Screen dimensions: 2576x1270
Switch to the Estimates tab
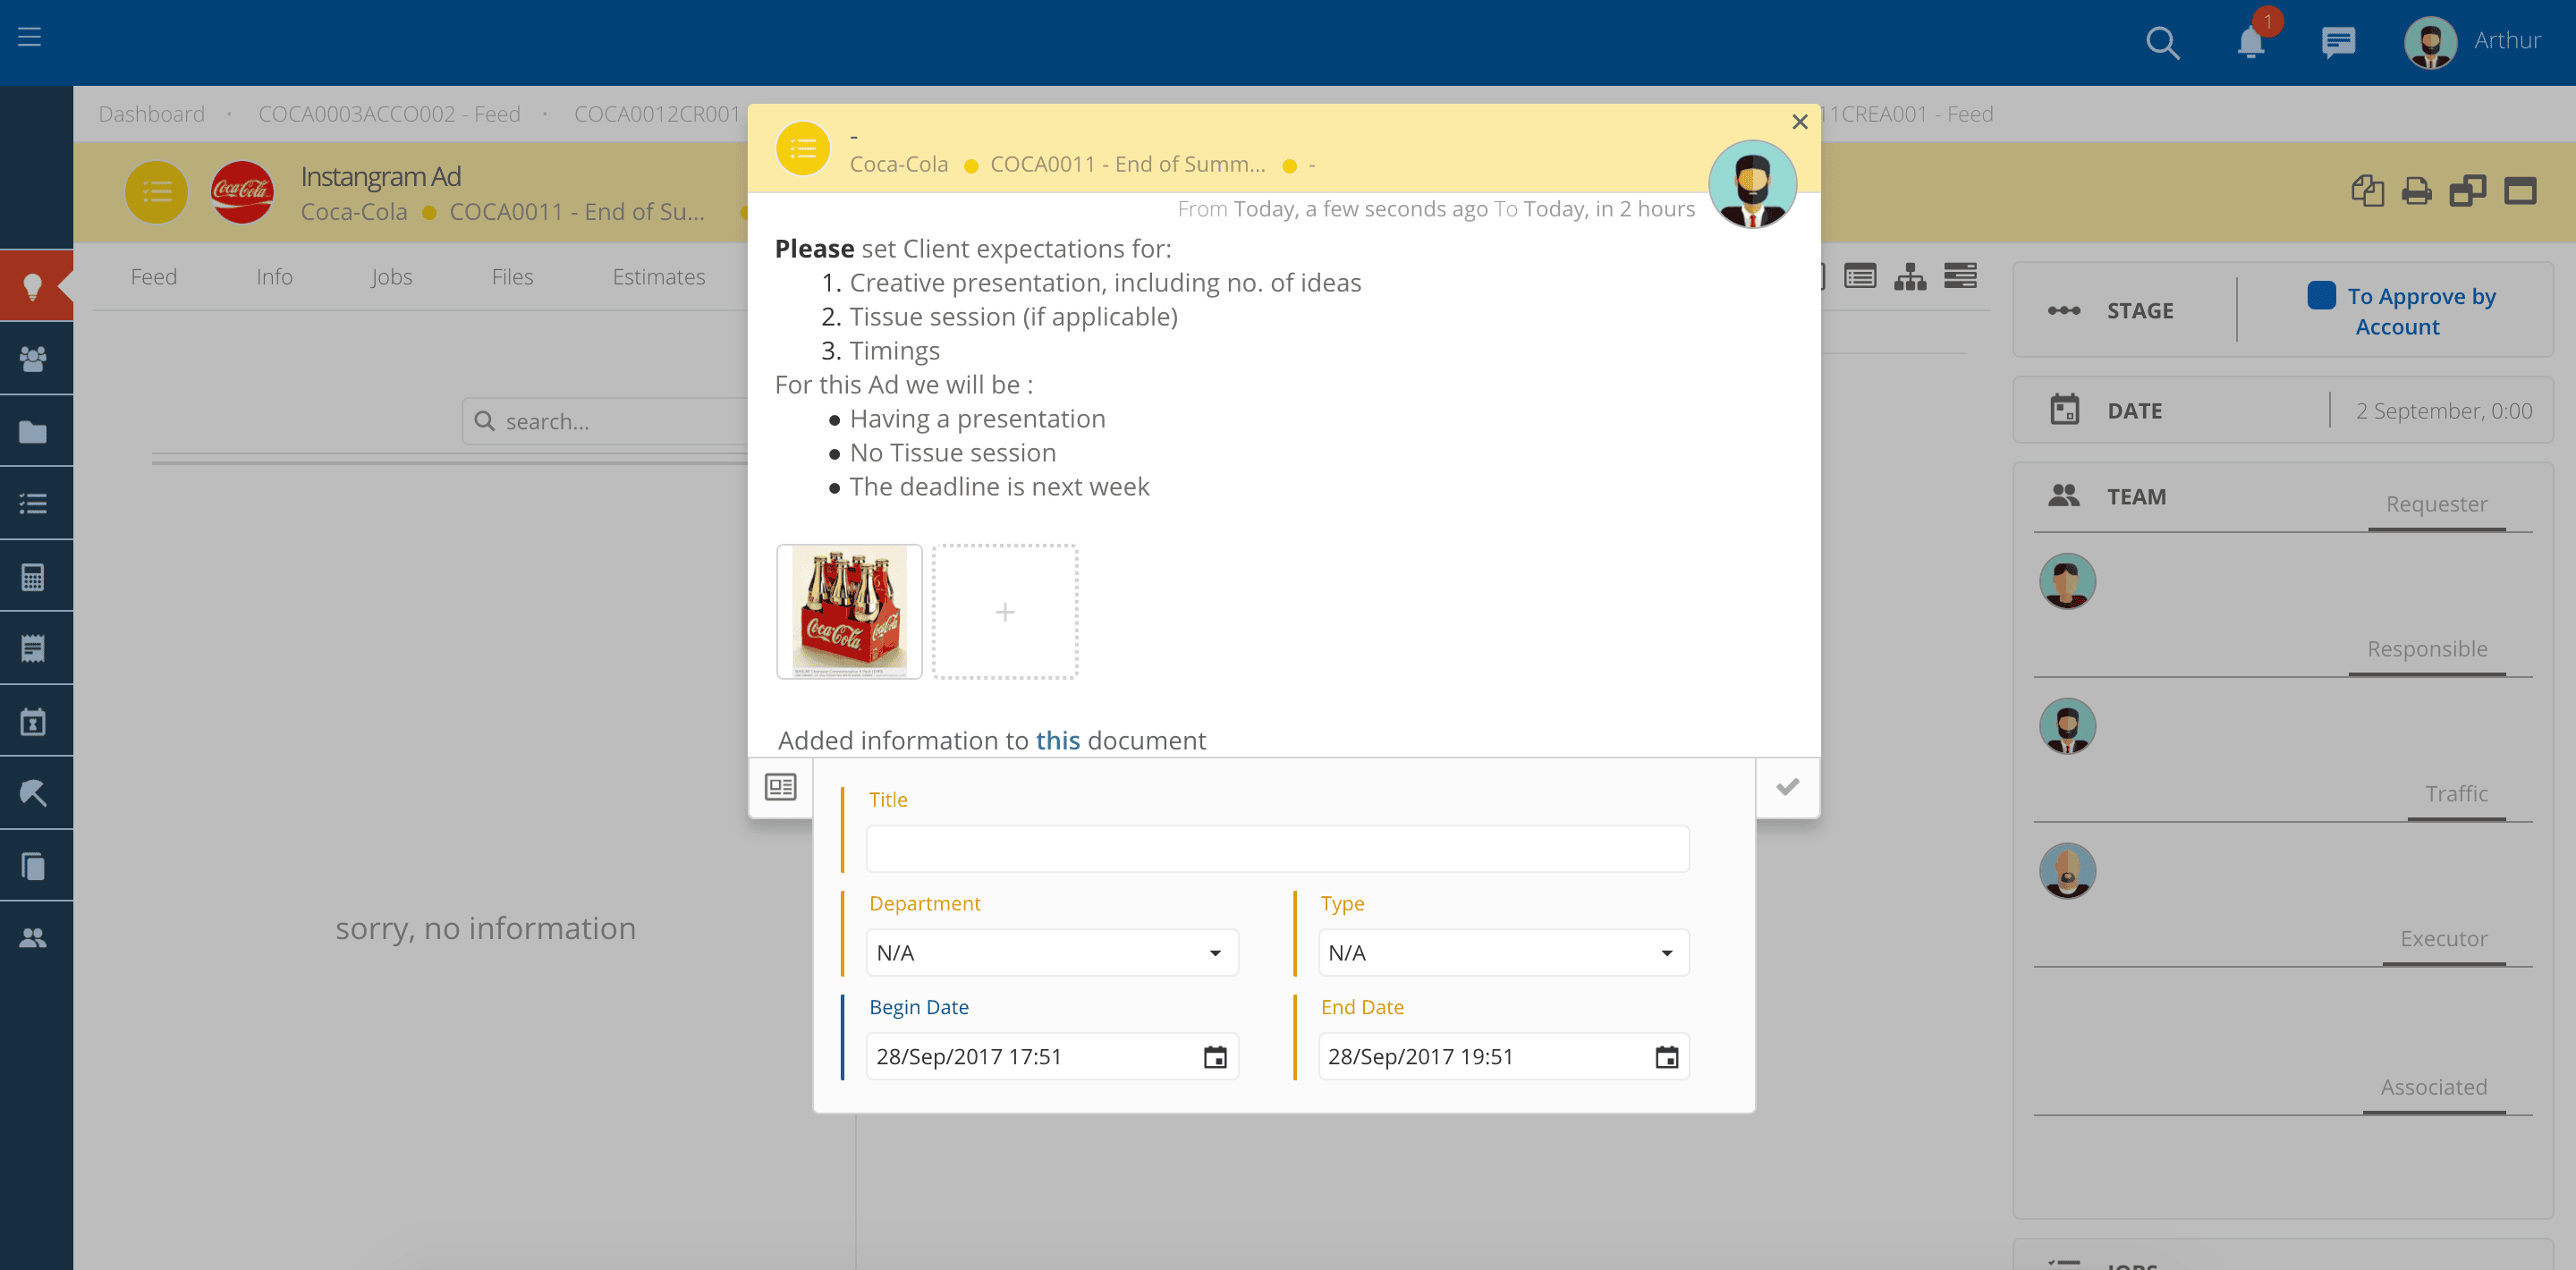coord(658,277)
